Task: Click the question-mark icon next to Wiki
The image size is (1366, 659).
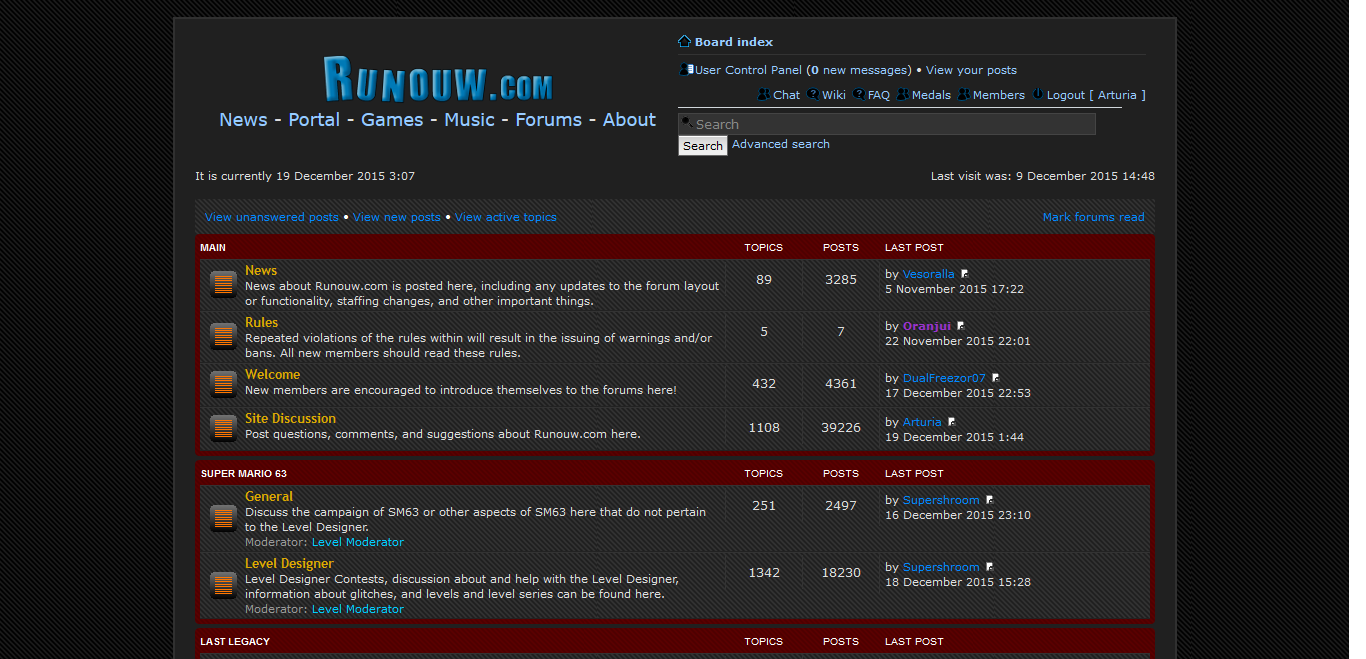Action: coord(814,94)
